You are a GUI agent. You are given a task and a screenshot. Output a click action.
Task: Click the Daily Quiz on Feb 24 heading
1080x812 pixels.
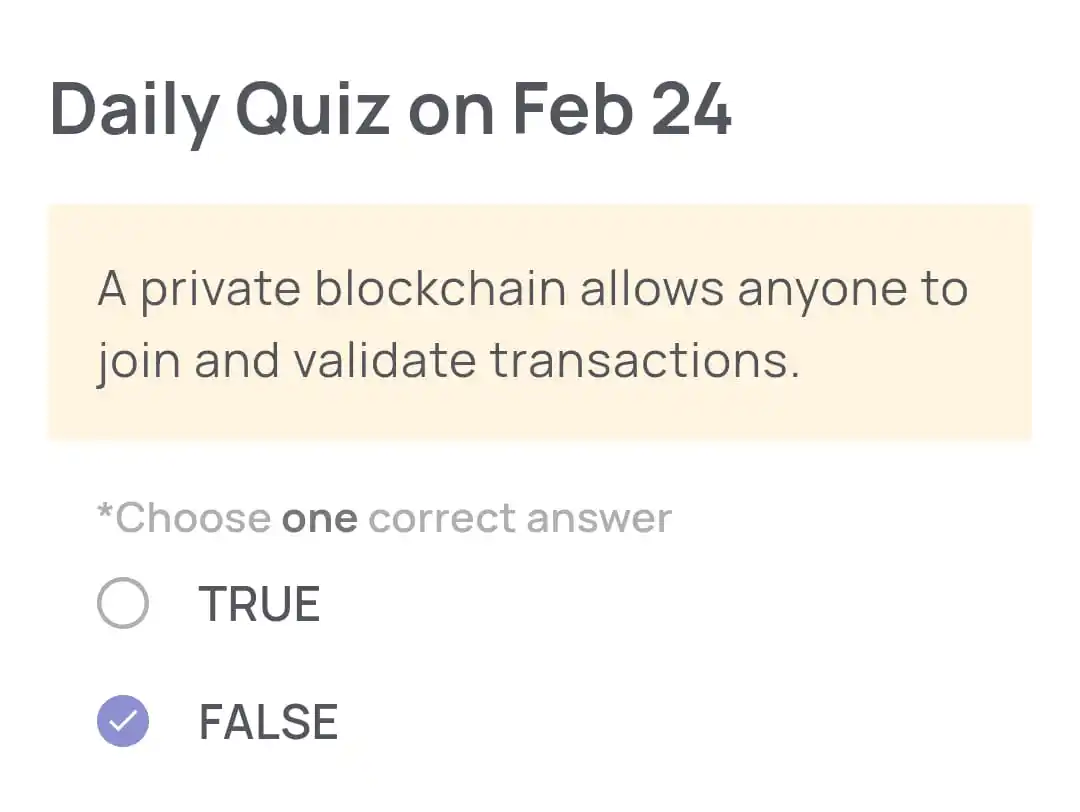pyautogui.click(x=390, y=110)
